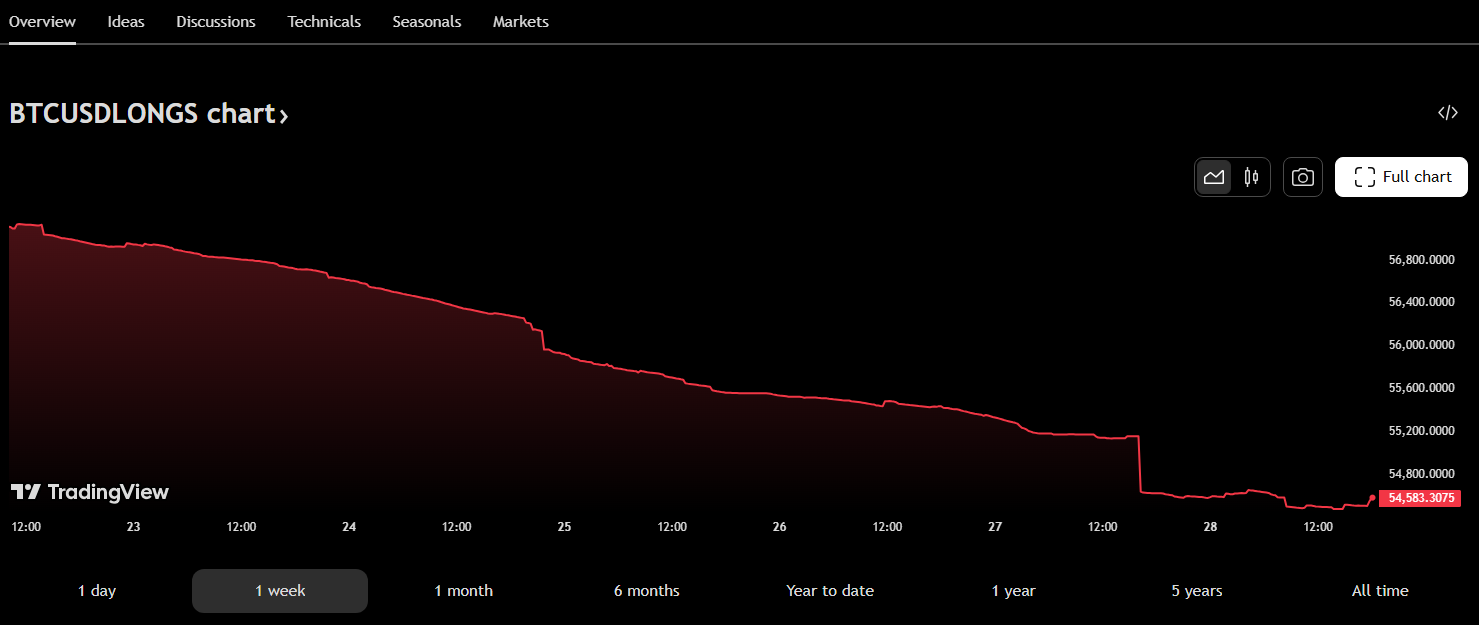Click the 56,000.0000 price axis label
This screenshot has height=625, width=1479.
pos(1421,345)
